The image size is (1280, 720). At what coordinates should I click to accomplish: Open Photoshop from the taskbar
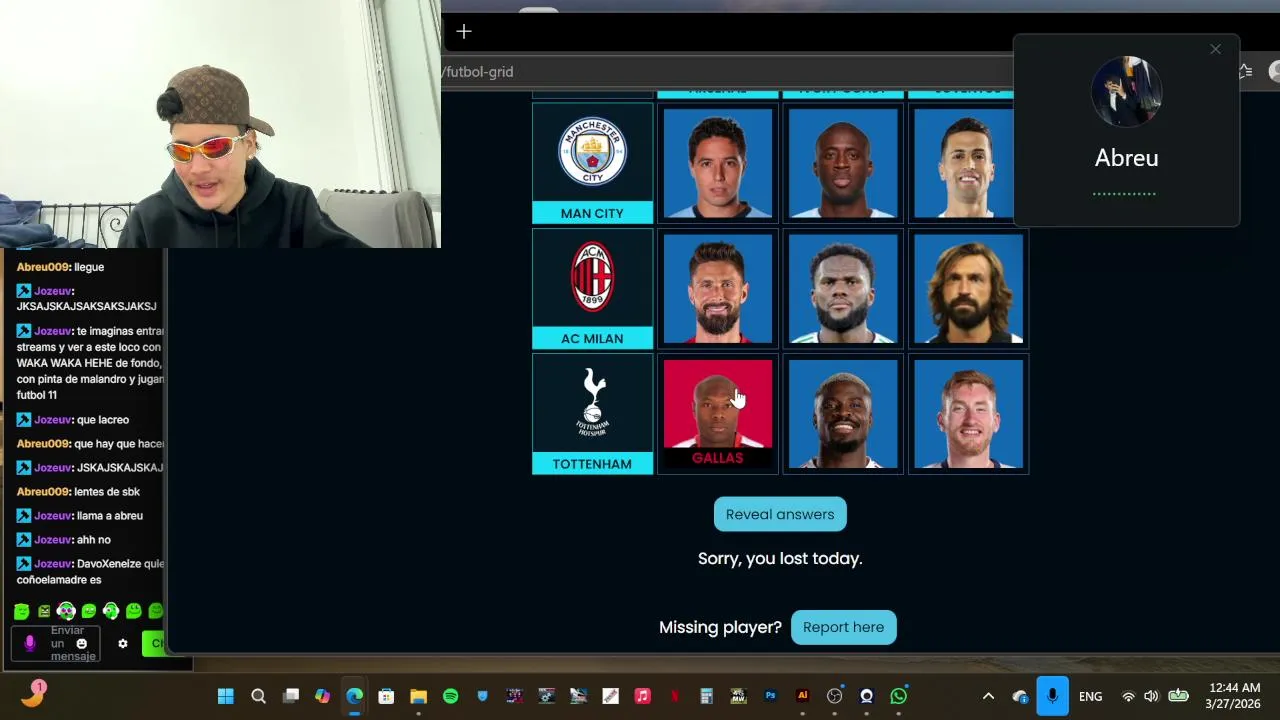tap(770, 696)
